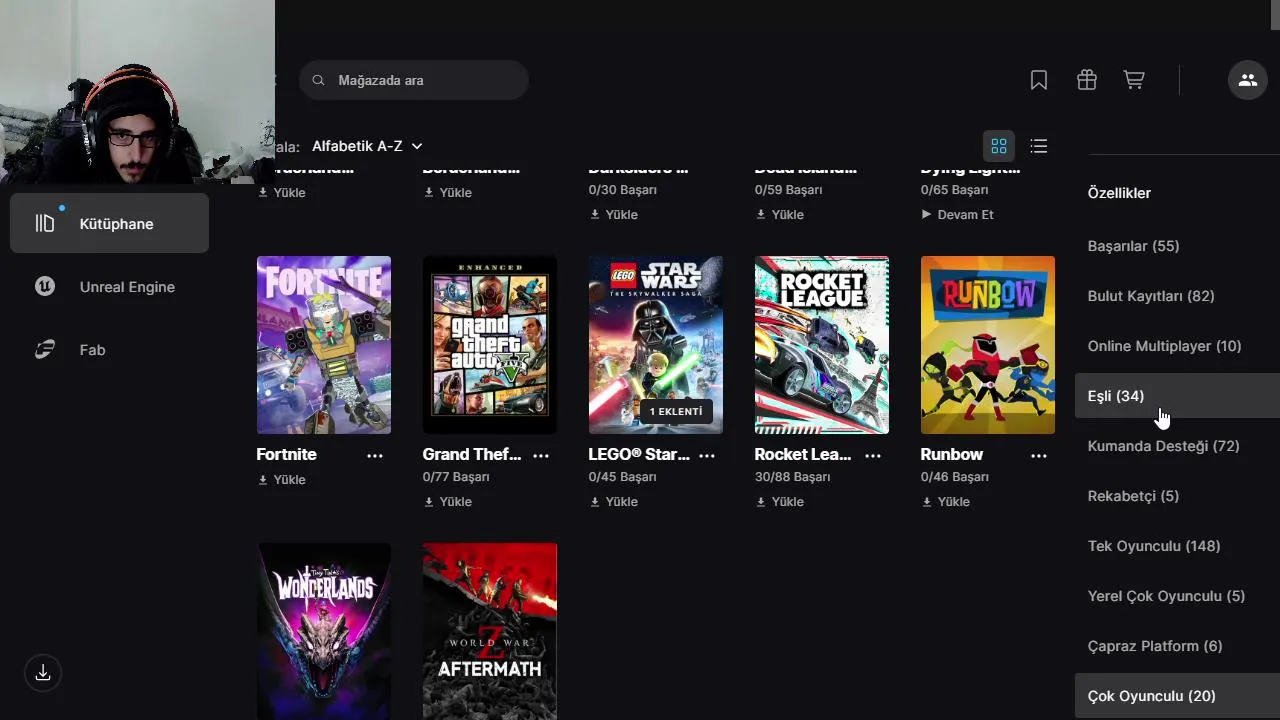The image size is (1280, 720).
Task: Open Unreal Engine in the sidebar
Action: [109, 286]
